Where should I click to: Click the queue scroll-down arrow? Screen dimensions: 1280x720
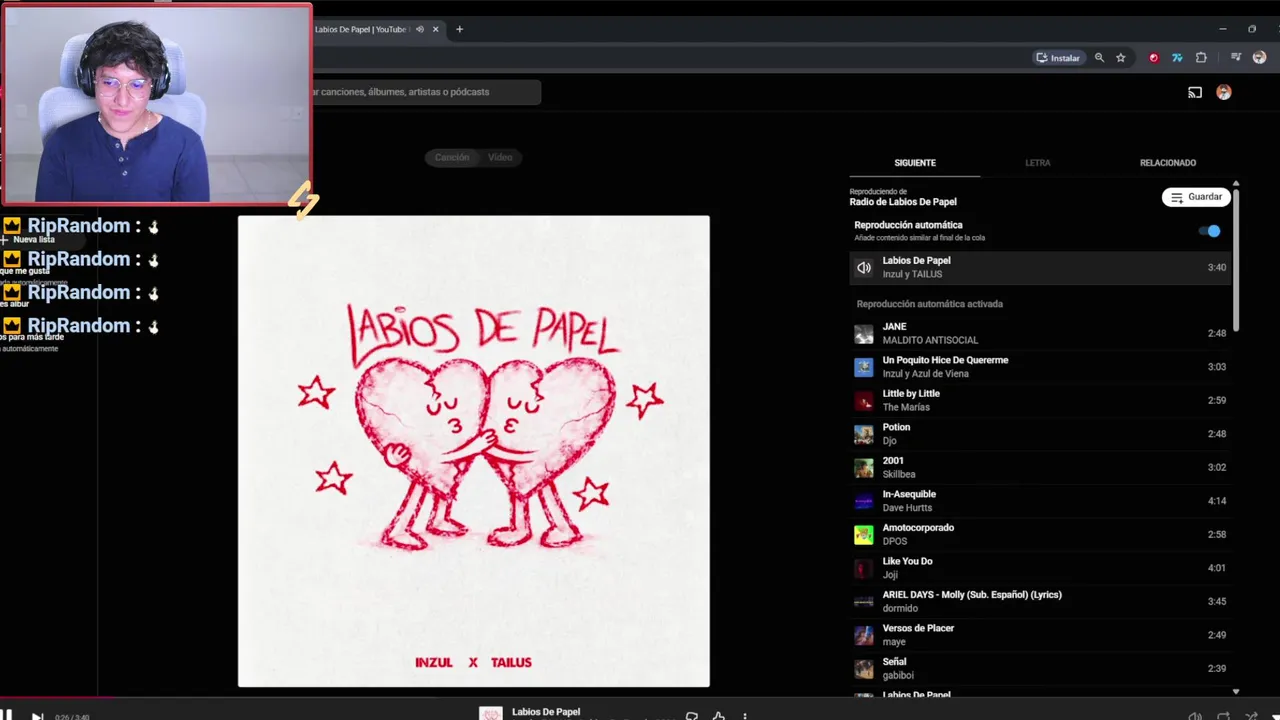(1236, 691)
